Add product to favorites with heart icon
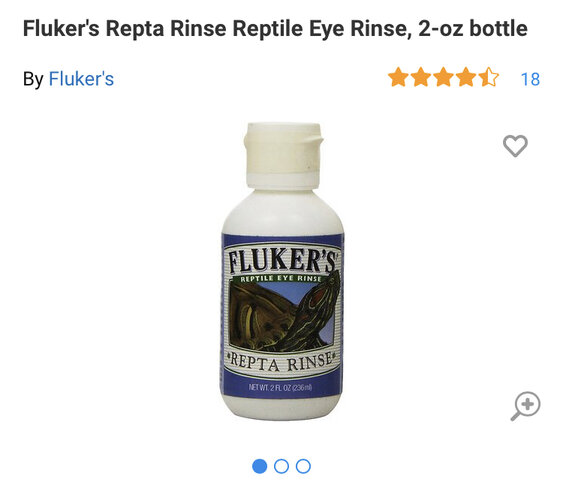 [x=515, y=145]
